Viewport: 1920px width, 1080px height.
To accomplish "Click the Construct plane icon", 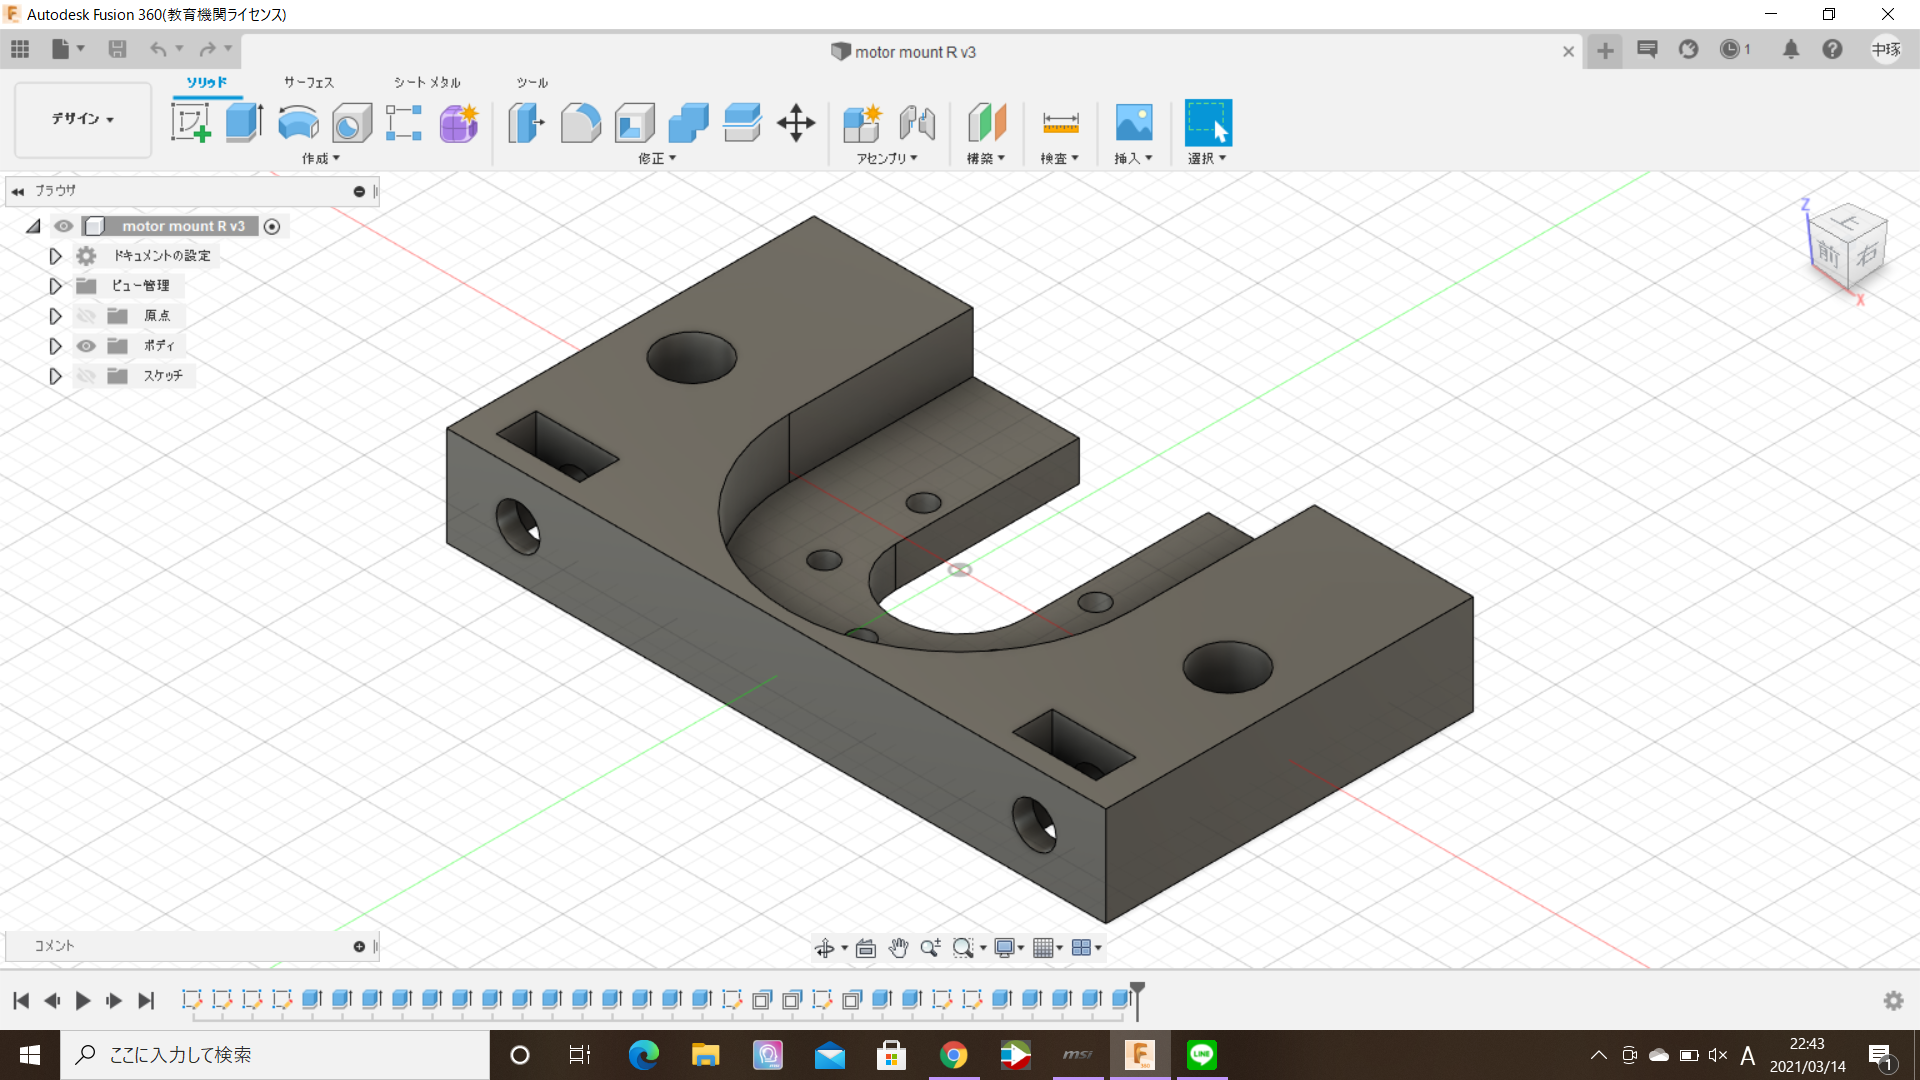I will click(x=986, y=123).
